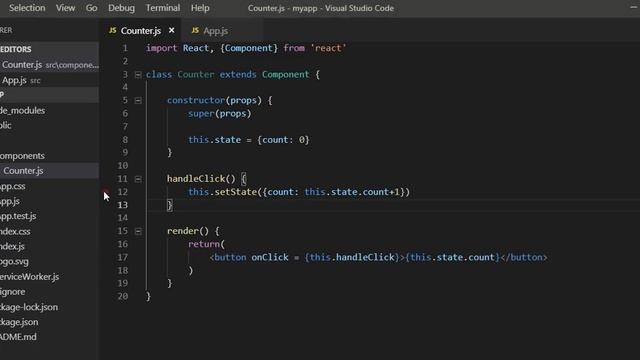The width and height of the screenshot is (640, 360).
Task: Click the word 'react' in the import line
Action: (x=328, y=48)
